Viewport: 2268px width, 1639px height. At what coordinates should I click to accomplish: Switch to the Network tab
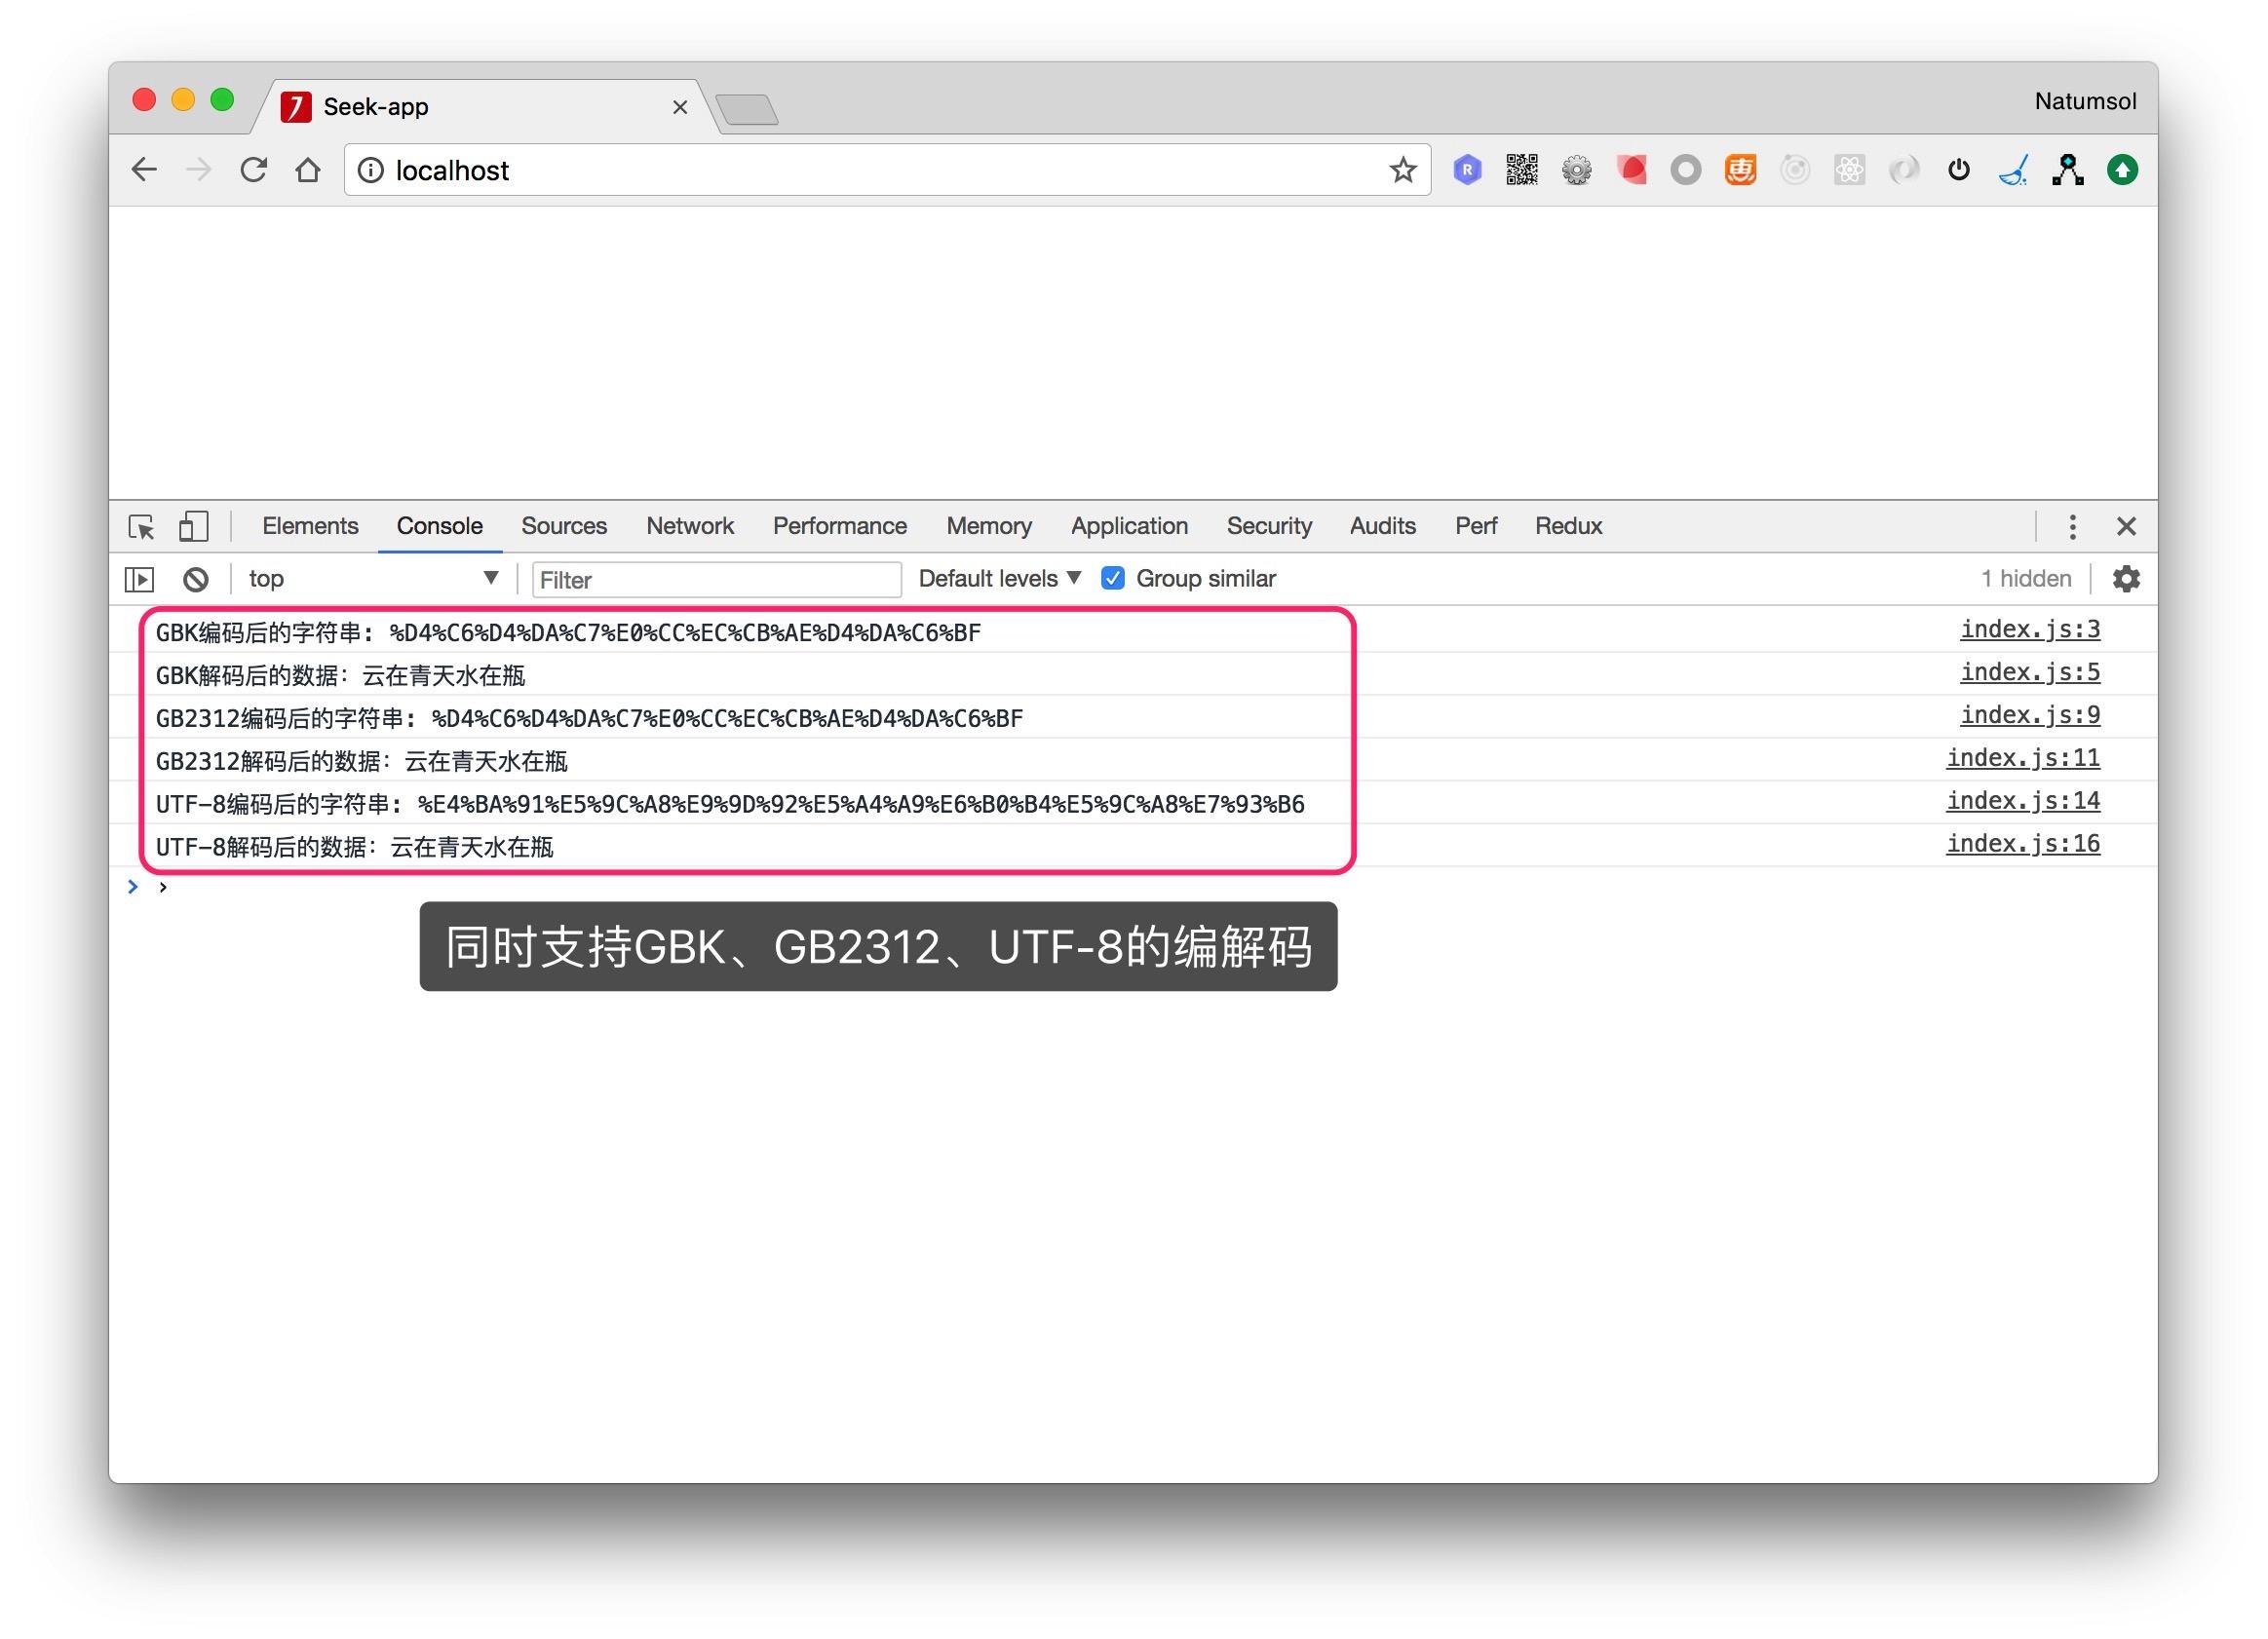pos(689,527)
